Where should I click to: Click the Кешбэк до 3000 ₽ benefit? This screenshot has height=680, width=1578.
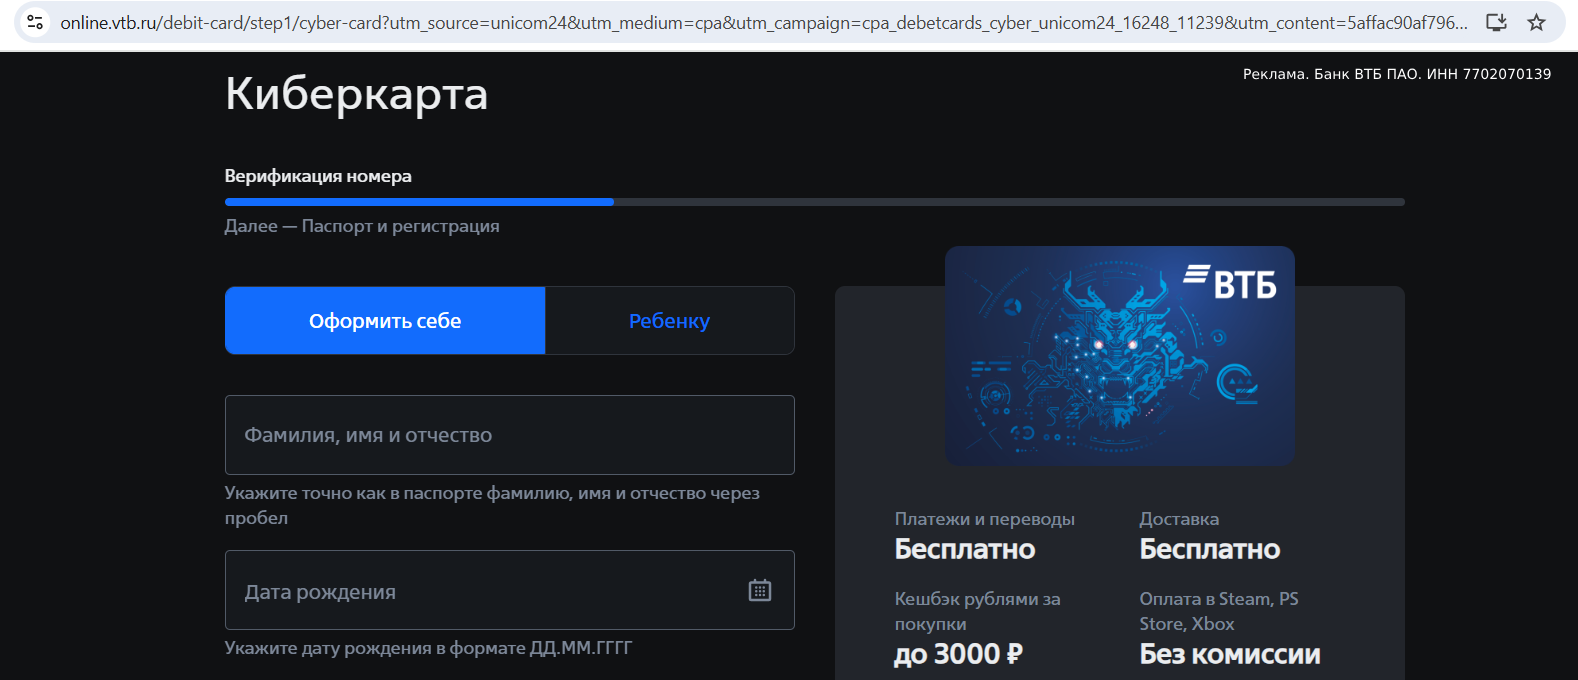point(978,628)
